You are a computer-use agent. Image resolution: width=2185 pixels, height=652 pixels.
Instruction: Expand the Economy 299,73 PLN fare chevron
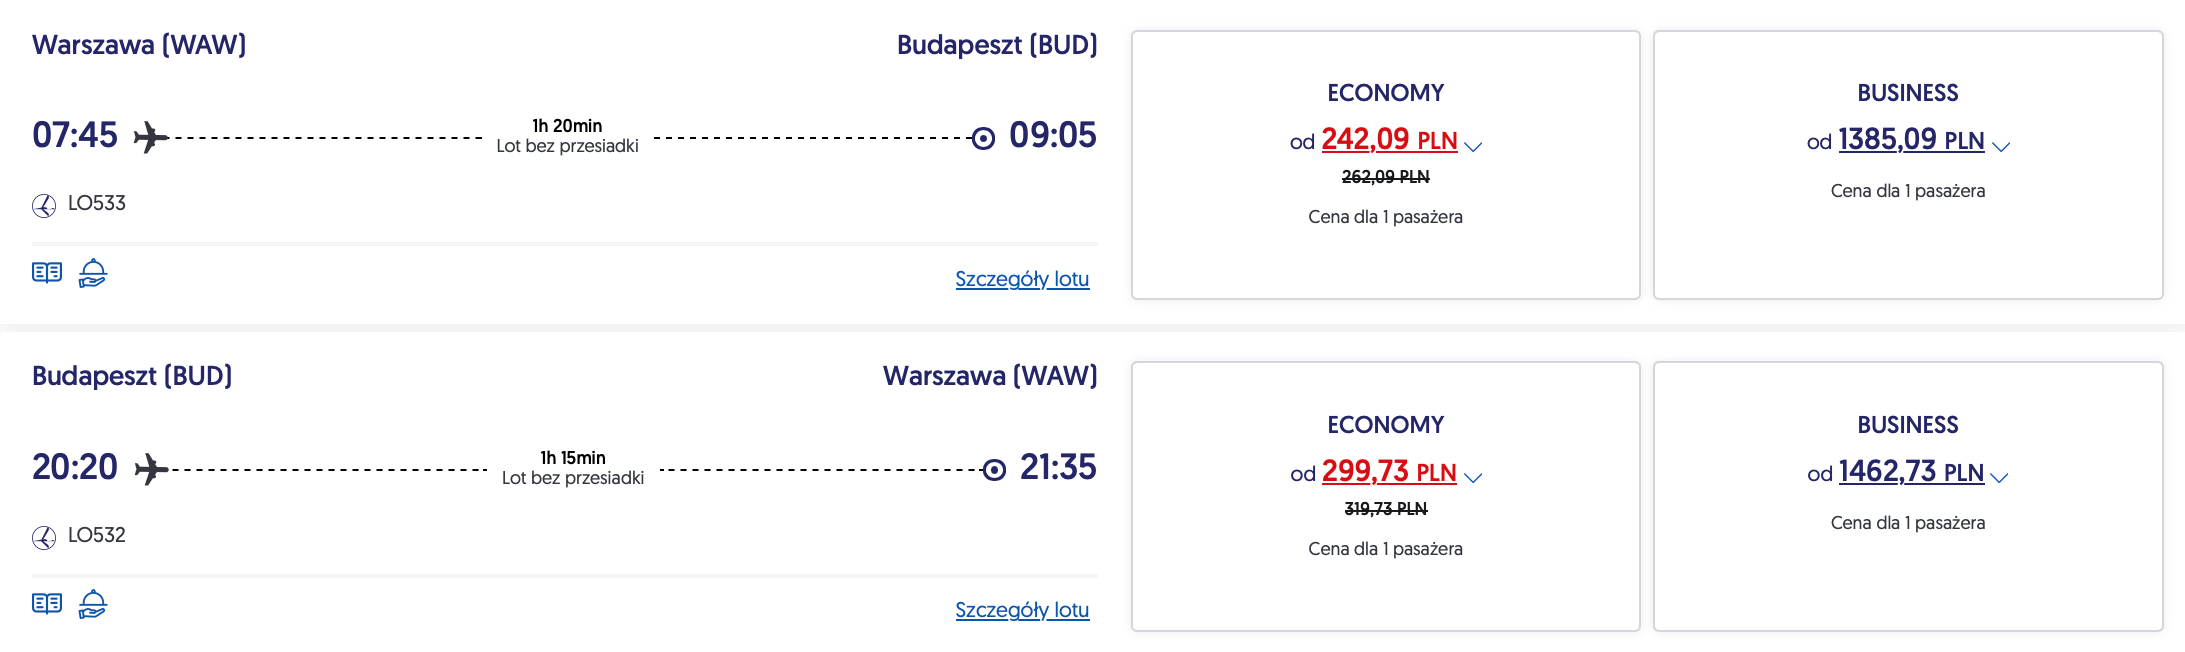(1473, 478)
